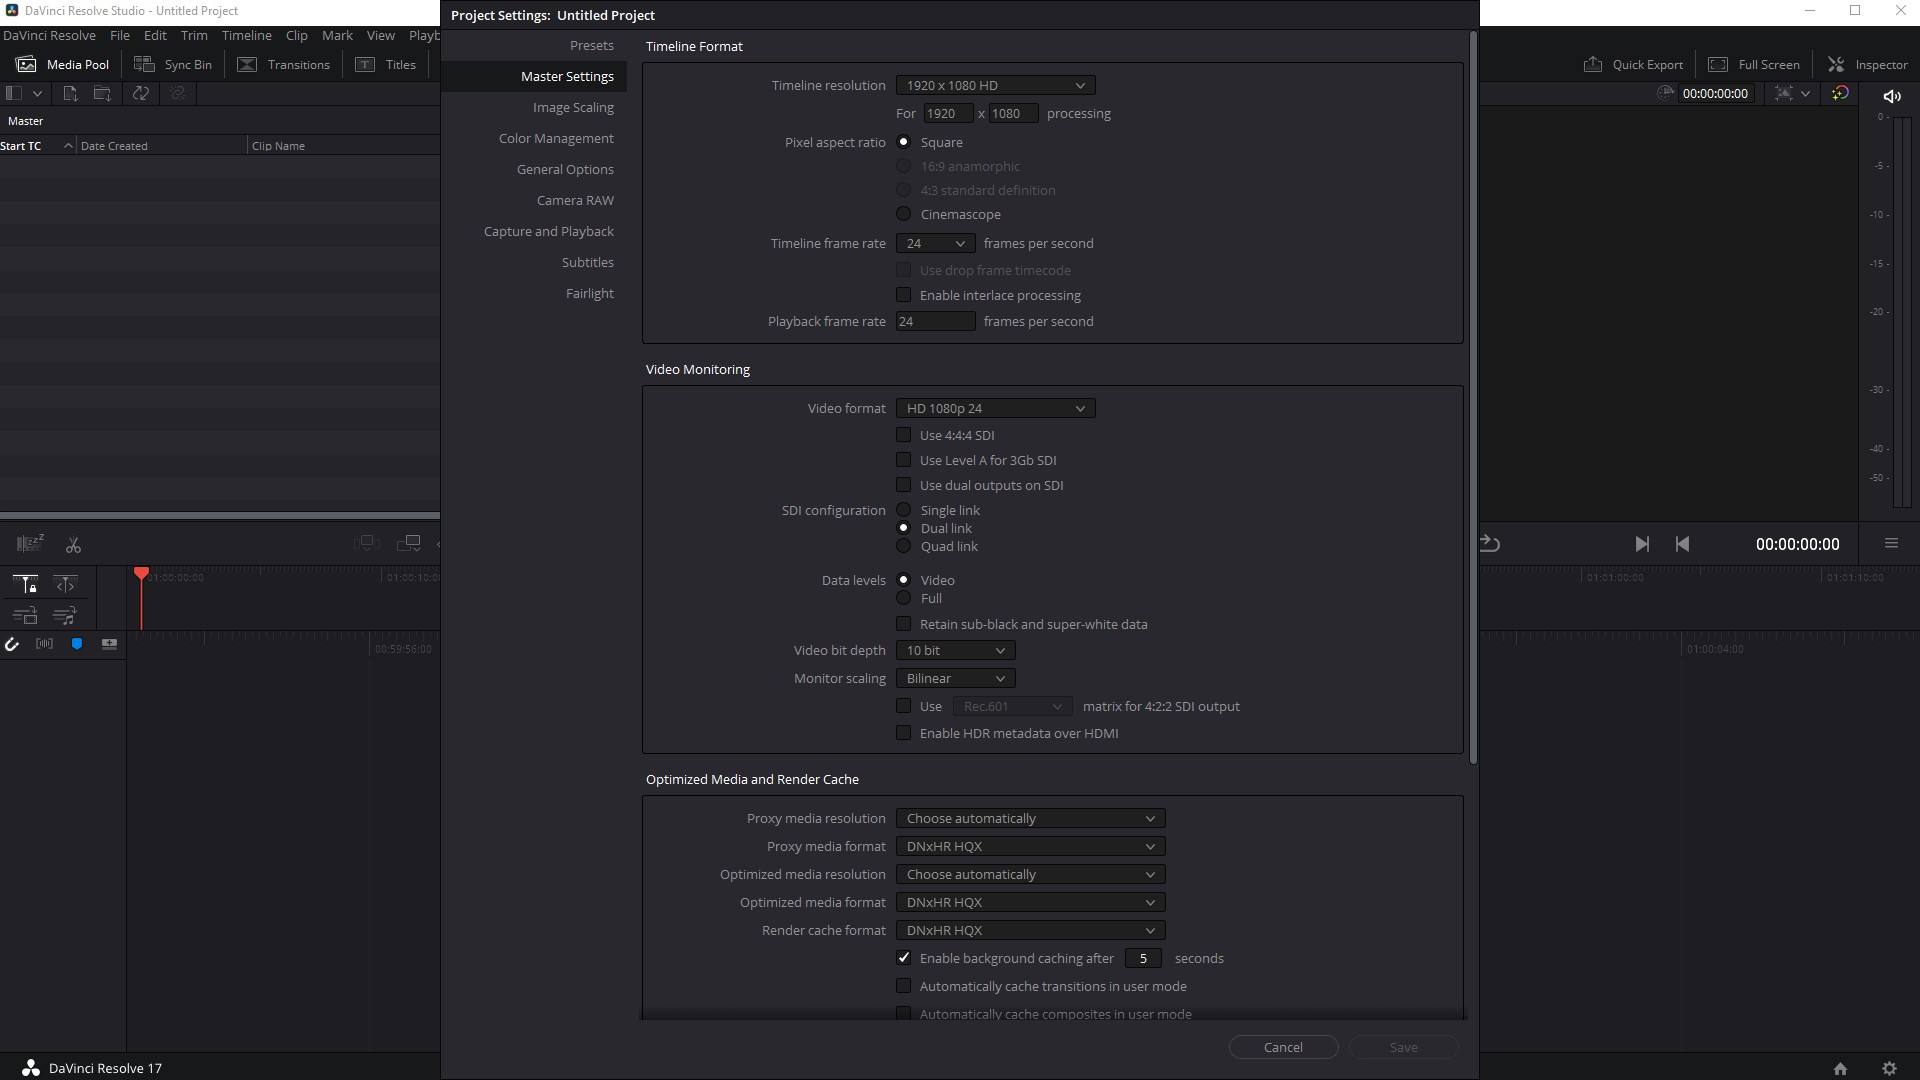The height and width of the screenshot is (1080, 1920).
Task: Open Timeline frame rate dropdown
Action: [x=934, y=243]
